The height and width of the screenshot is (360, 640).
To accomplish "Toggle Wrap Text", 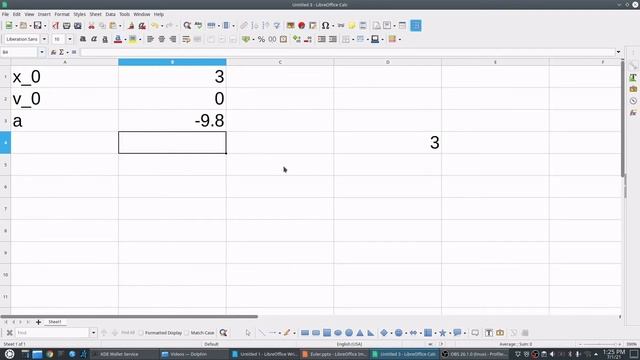I will point(186,39).
